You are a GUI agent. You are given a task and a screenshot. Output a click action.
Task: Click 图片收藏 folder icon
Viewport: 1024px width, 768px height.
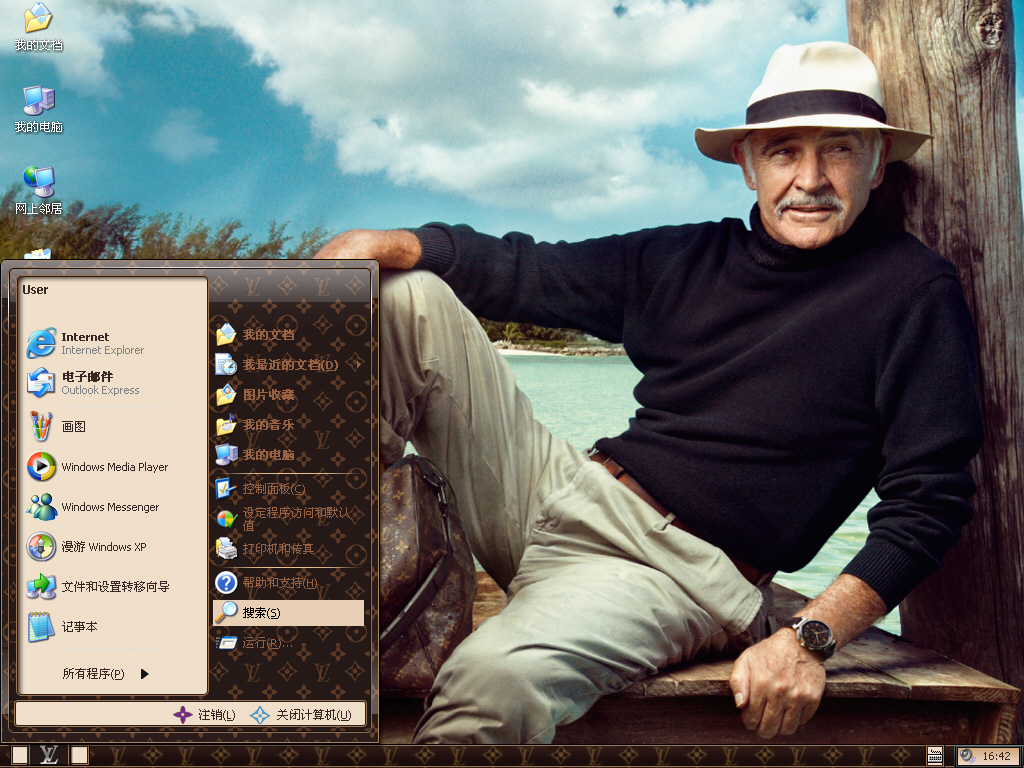click(226, 394)
